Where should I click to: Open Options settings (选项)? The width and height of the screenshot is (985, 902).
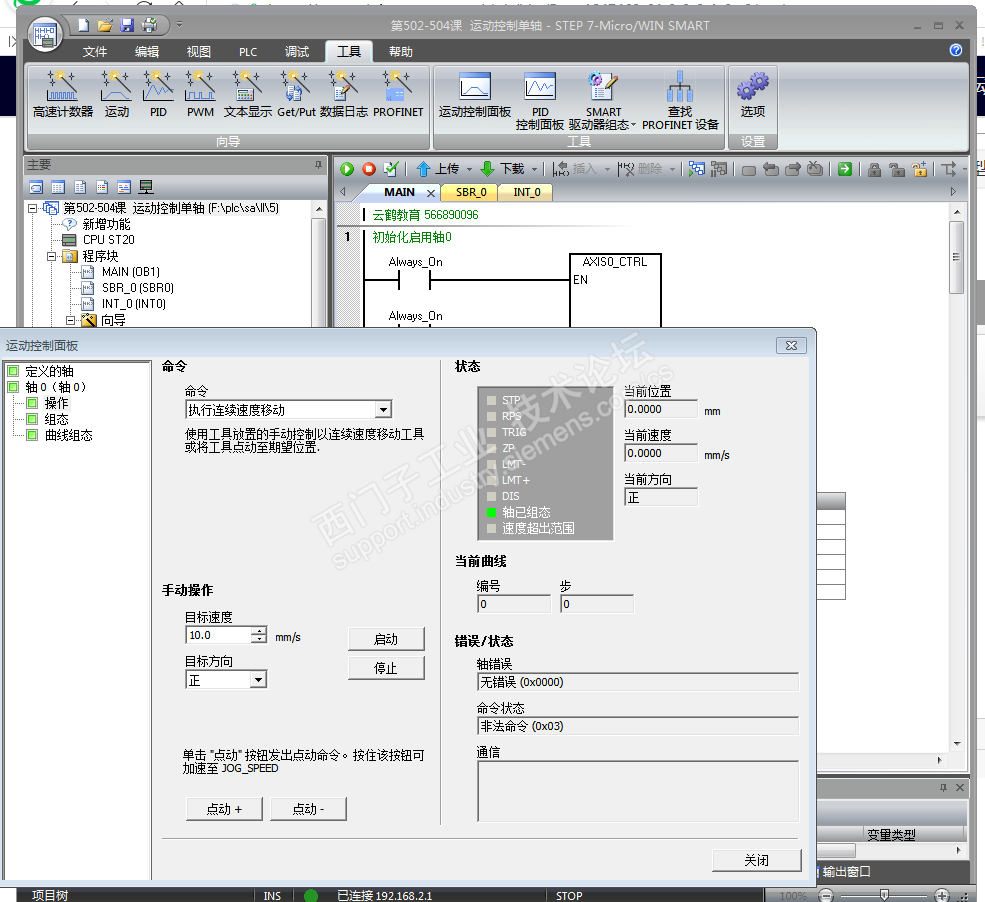point(753,94)
